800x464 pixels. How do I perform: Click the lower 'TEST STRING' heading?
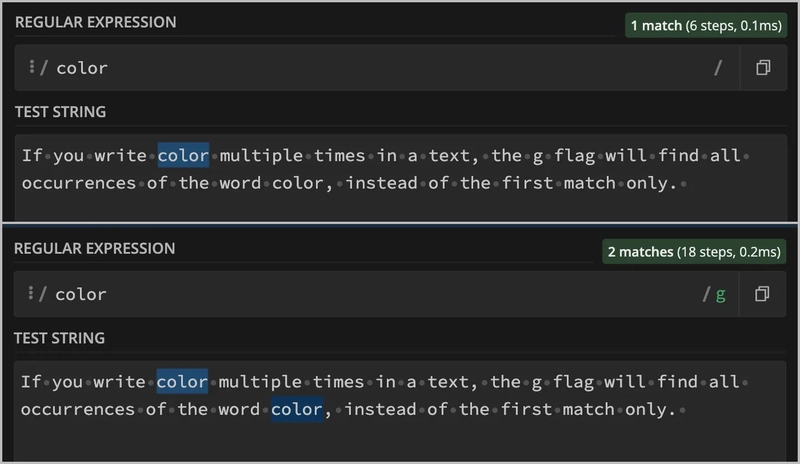pos(60,337)
